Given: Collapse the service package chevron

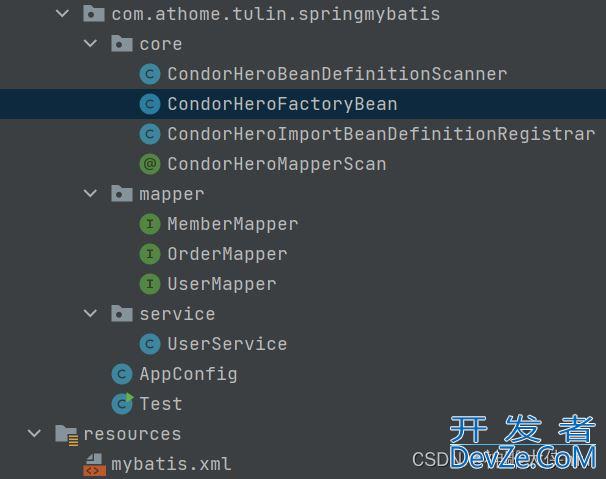Looking at the screenshot, I should coord(91,314).
